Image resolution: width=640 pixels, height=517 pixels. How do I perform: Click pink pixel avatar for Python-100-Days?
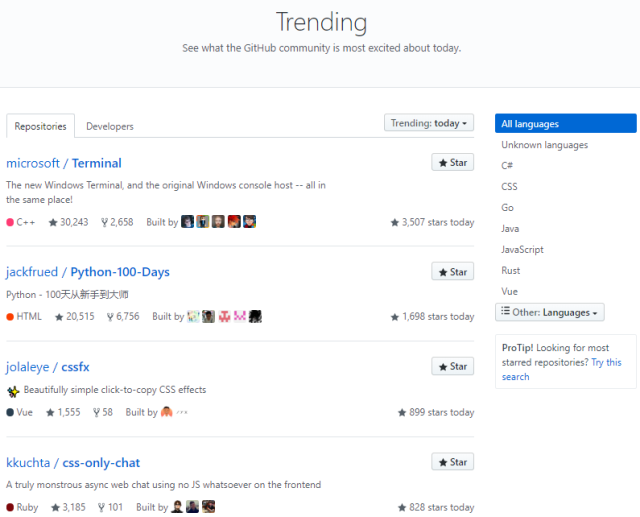[x=240, y=316]
